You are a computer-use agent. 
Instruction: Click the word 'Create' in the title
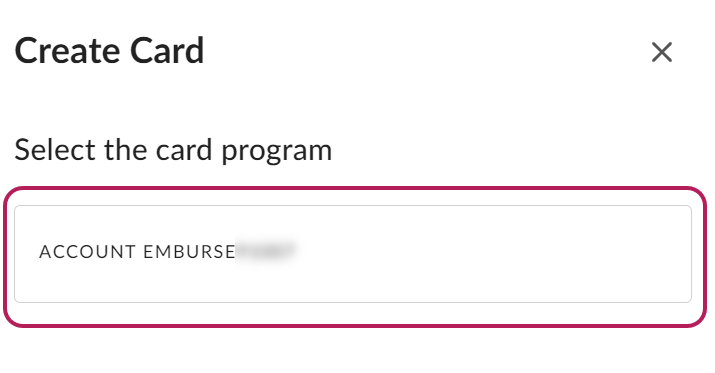click(x=68, y=50)
